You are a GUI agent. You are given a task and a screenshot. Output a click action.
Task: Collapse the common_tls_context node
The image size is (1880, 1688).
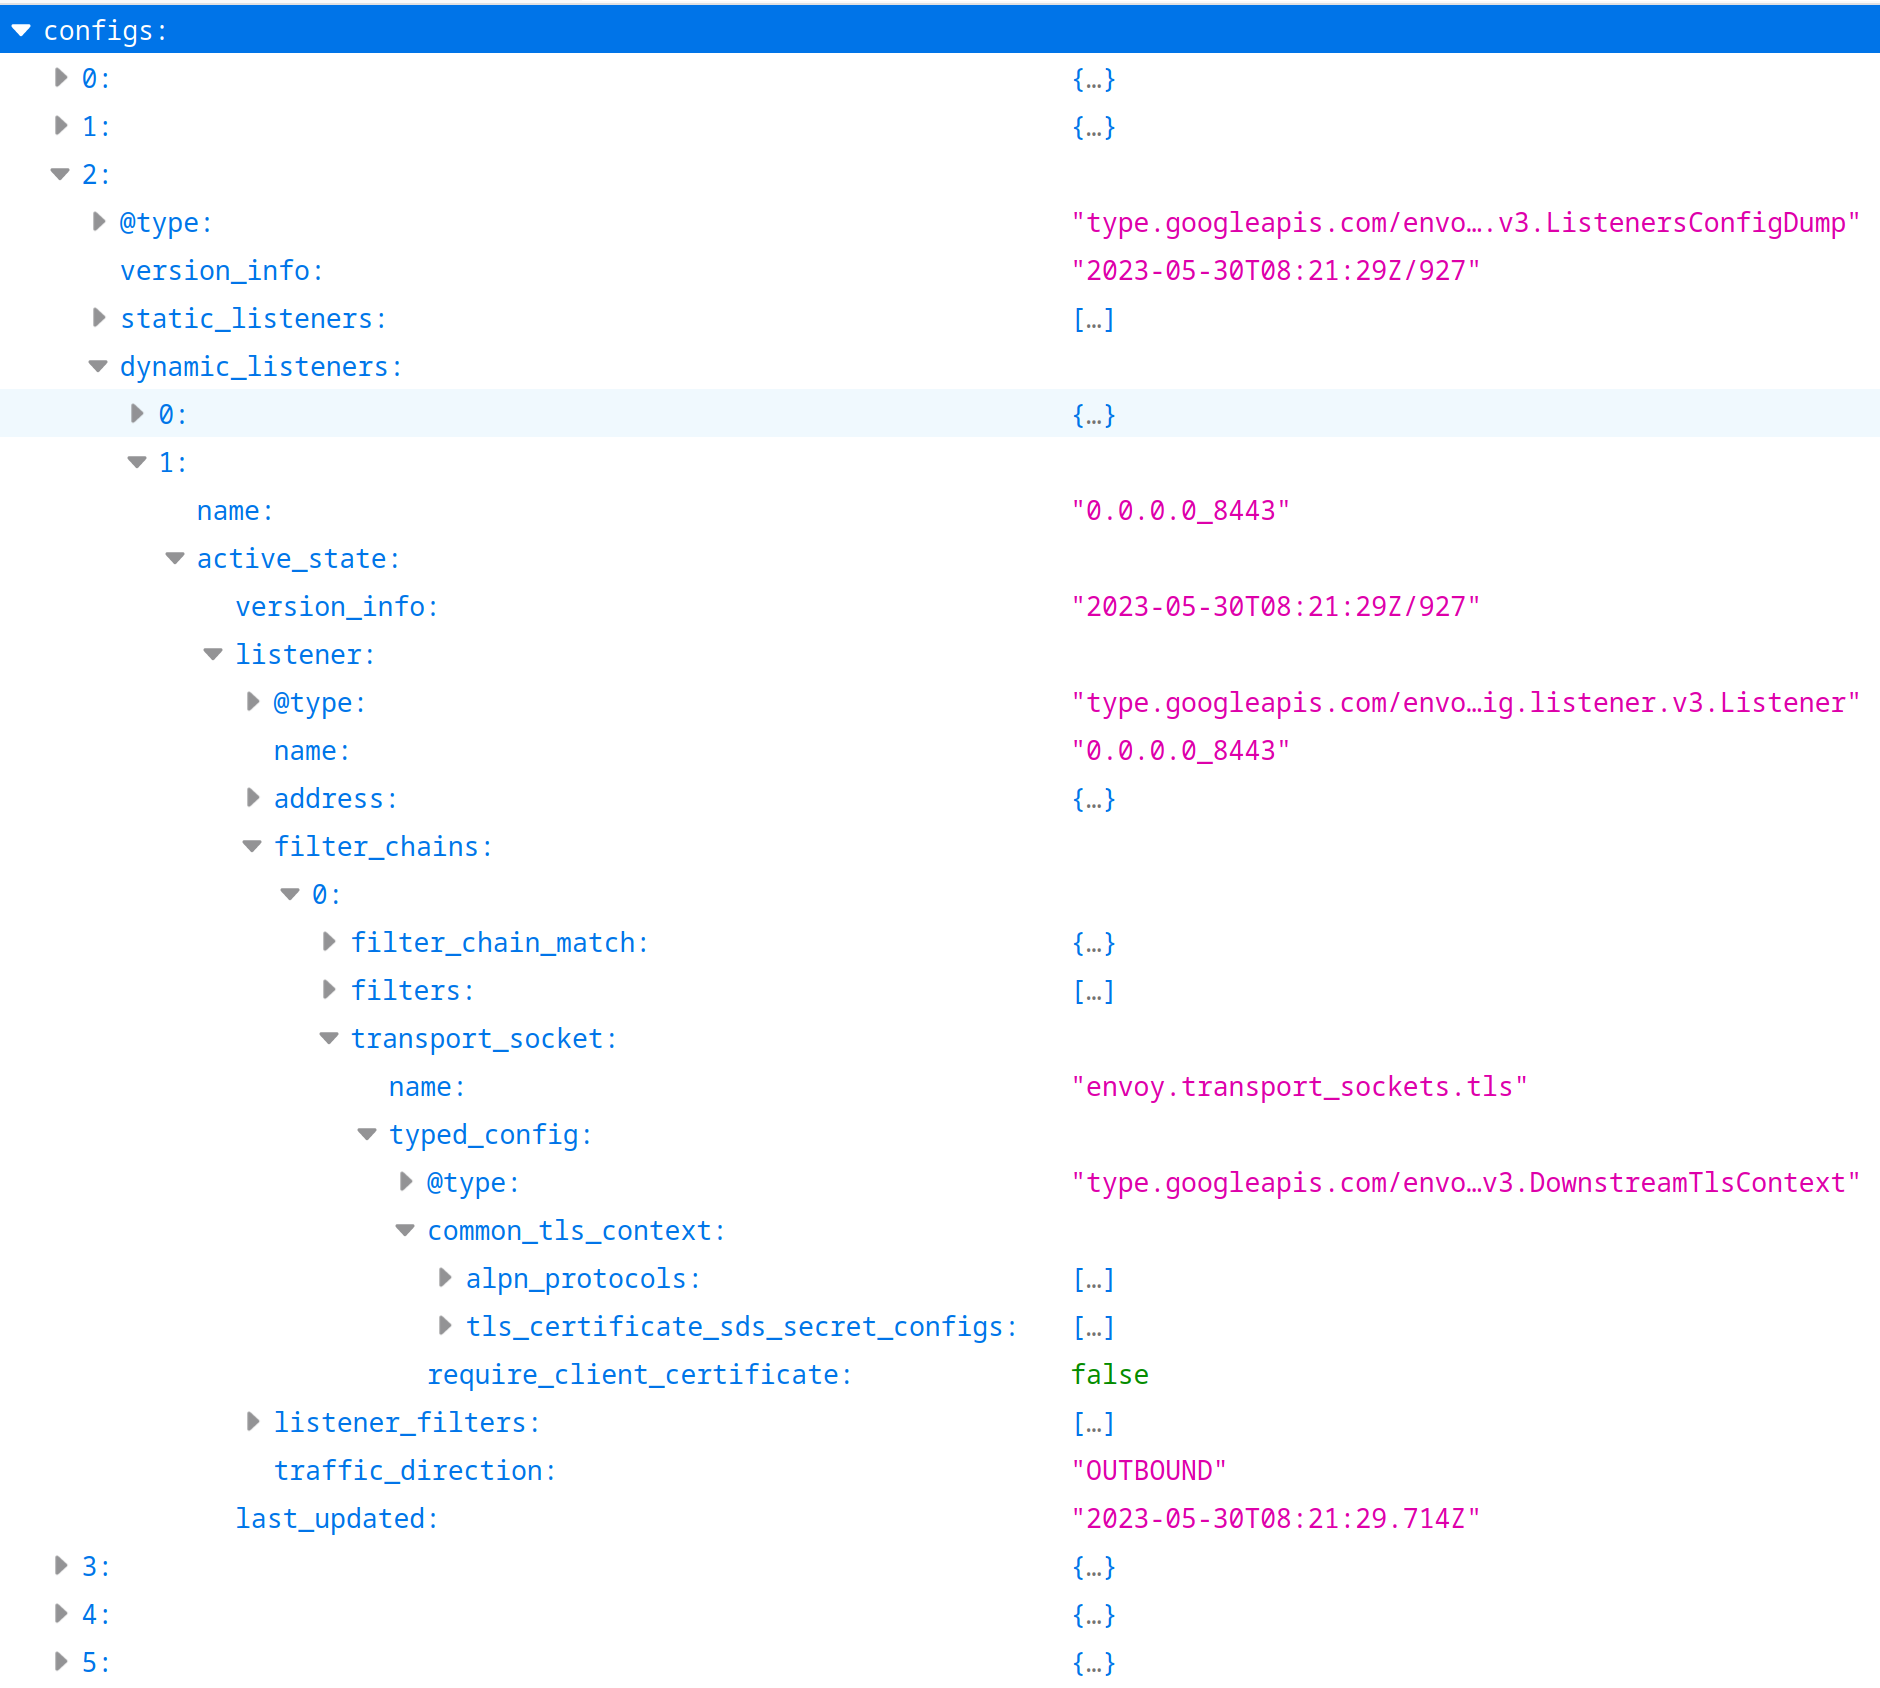(404, 1230)
